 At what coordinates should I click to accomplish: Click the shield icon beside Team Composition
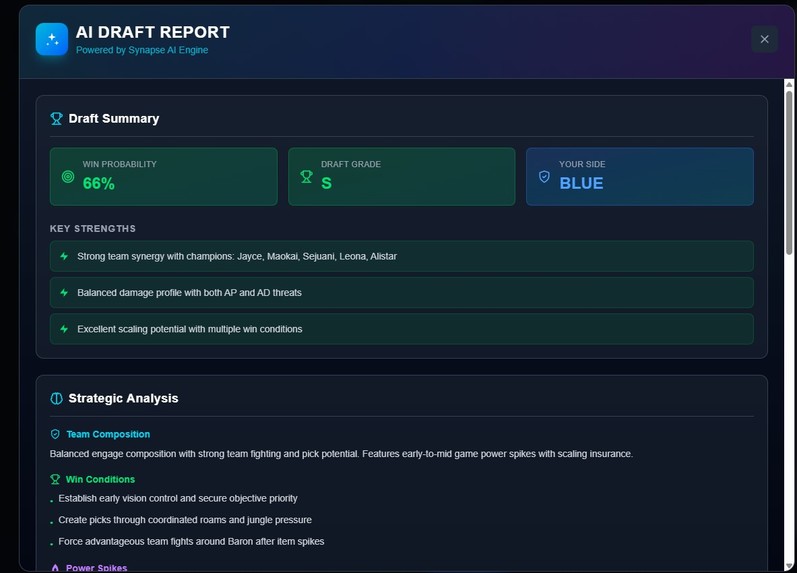(x=55, y=434)
